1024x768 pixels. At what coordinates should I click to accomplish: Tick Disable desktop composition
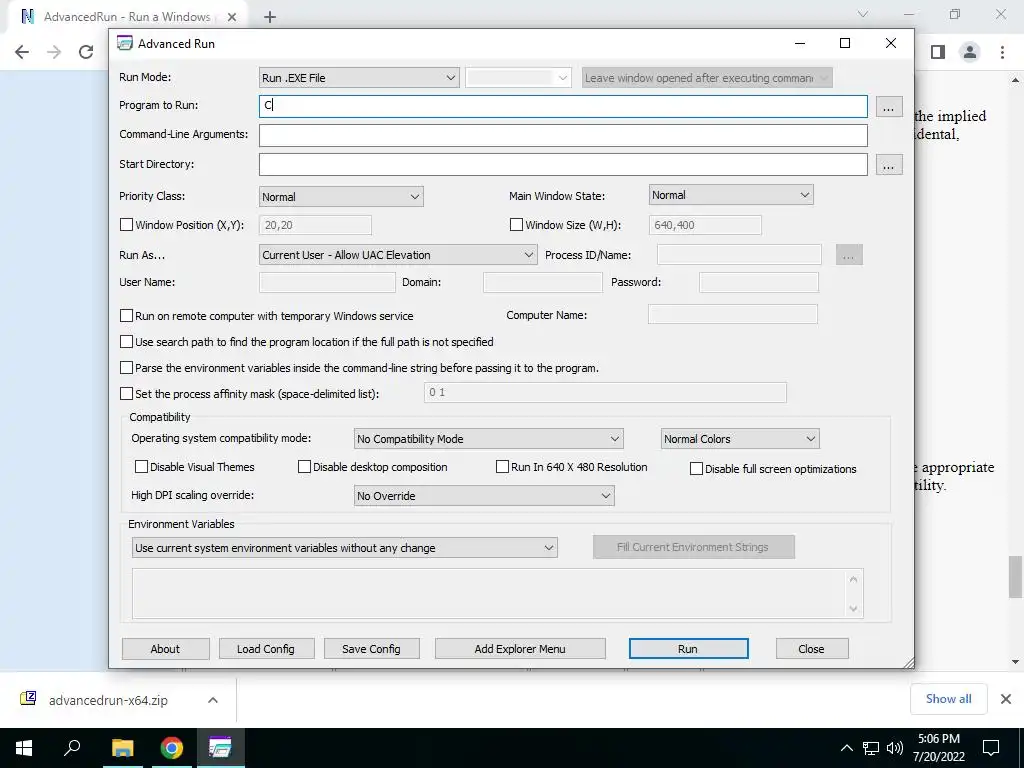pos(304,466)
